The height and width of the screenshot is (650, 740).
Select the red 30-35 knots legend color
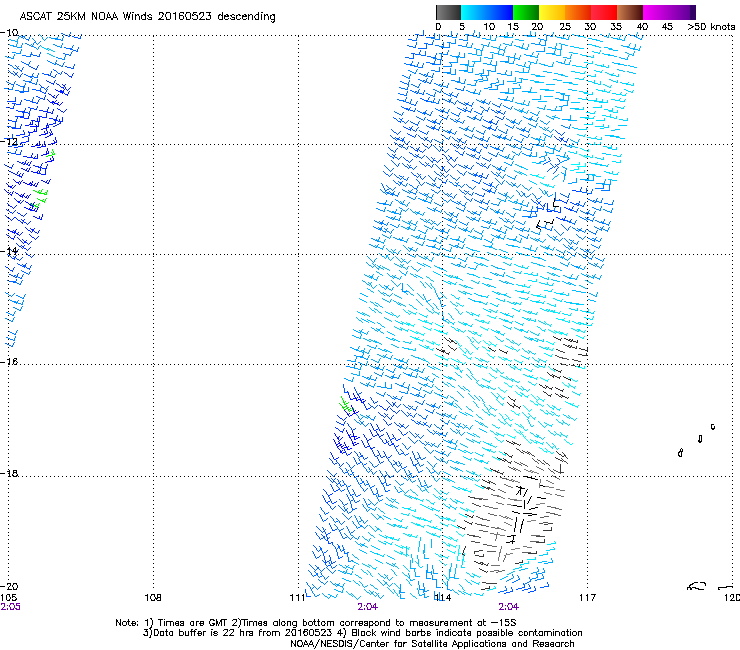pyautogui.click(x=604, y=12)
